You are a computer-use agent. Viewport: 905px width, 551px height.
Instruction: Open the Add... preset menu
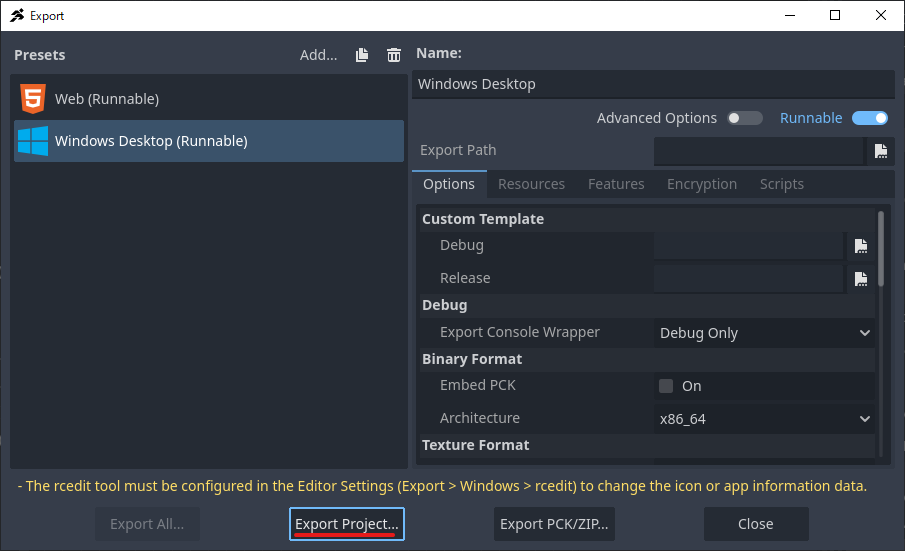click(x=318, y=55)
